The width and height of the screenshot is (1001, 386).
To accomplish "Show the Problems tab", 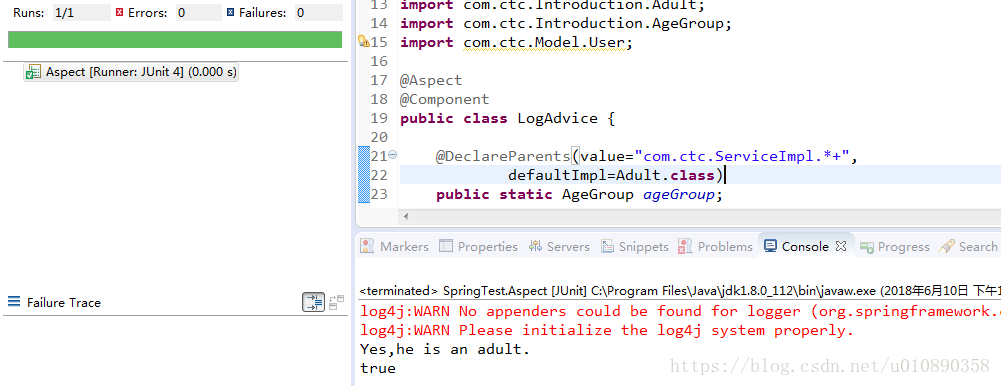I will click(x=716, y=247).
